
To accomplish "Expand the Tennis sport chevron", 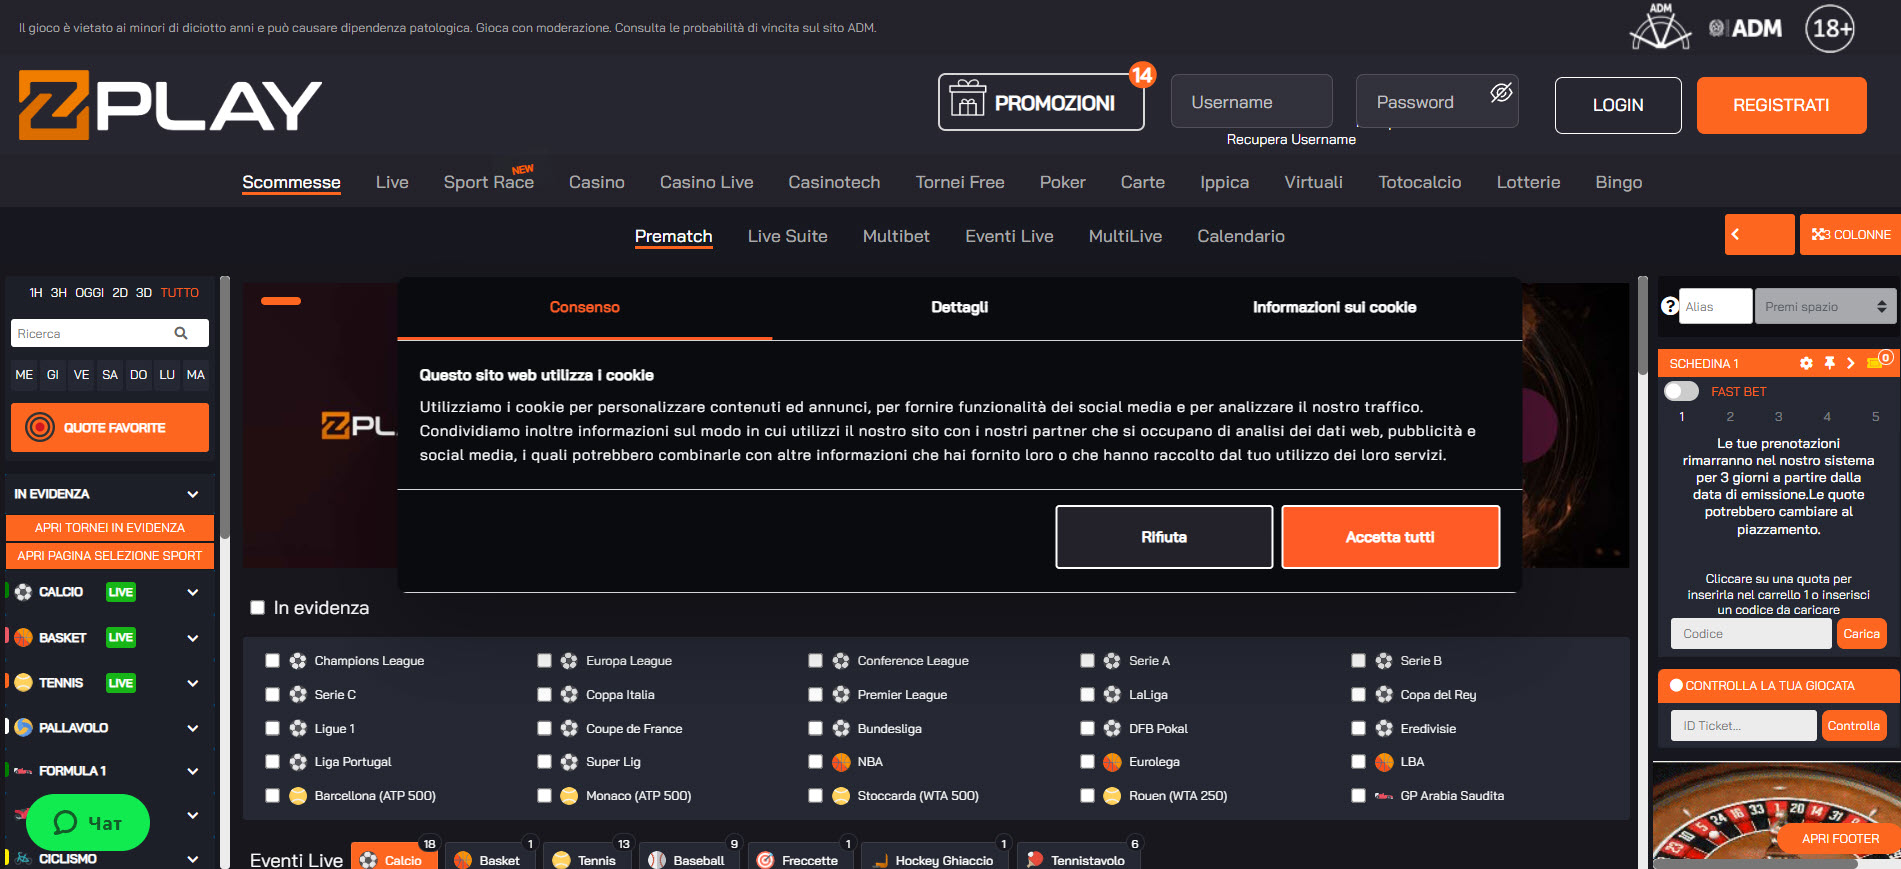I will point(193,683).
